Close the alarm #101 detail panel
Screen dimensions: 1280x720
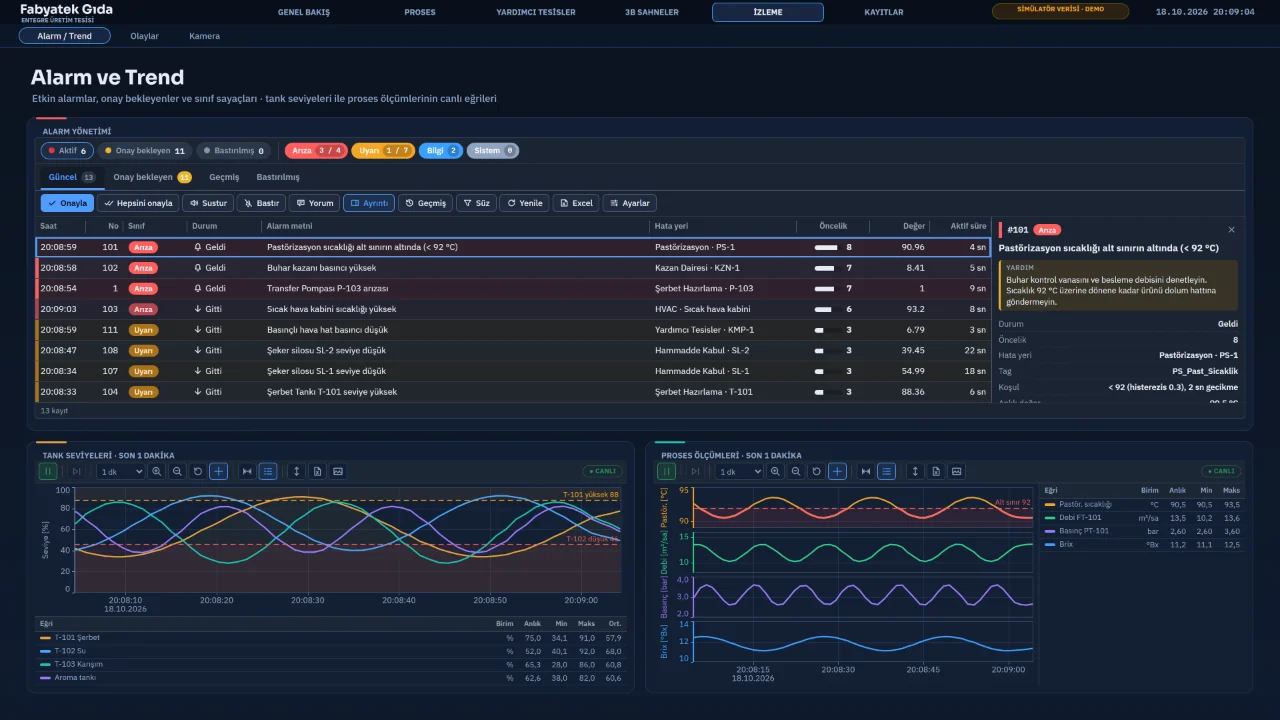coord(1231,230)
